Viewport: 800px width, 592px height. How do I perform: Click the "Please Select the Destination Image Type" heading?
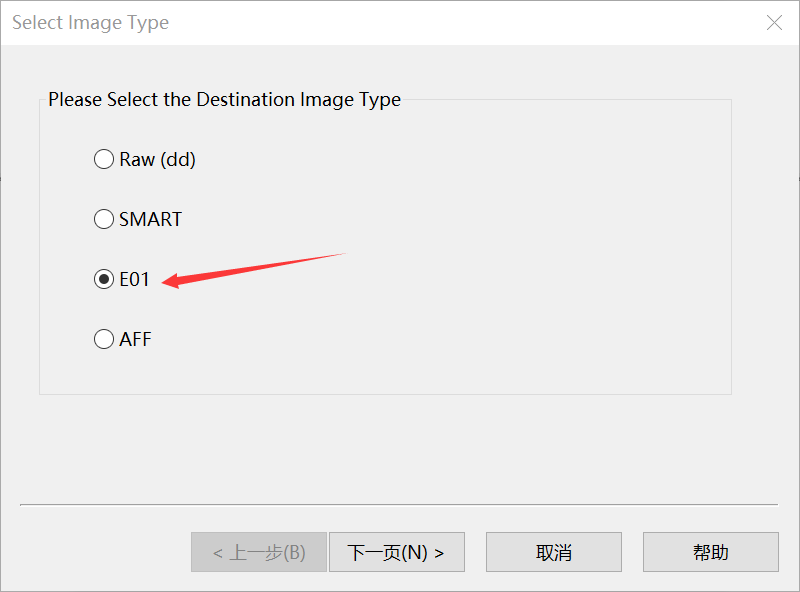224,100
